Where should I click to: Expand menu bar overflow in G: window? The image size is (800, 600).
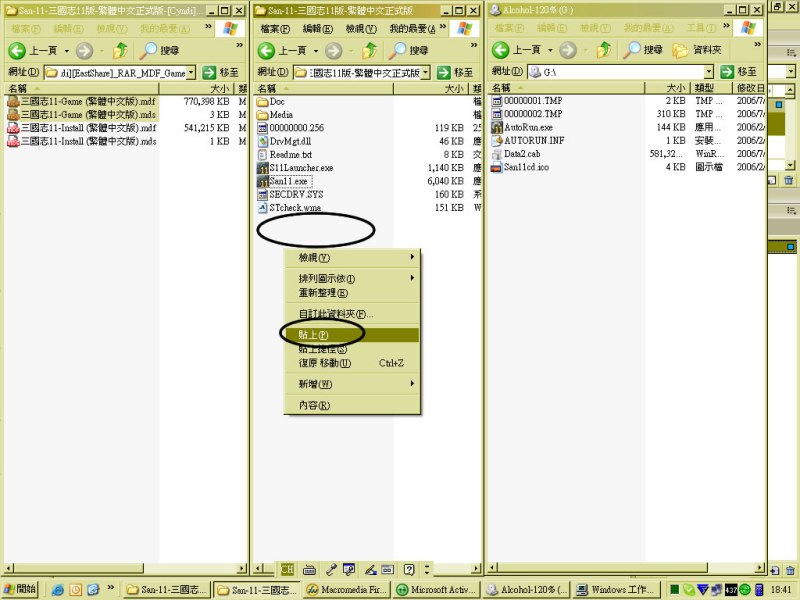(726, 26)
